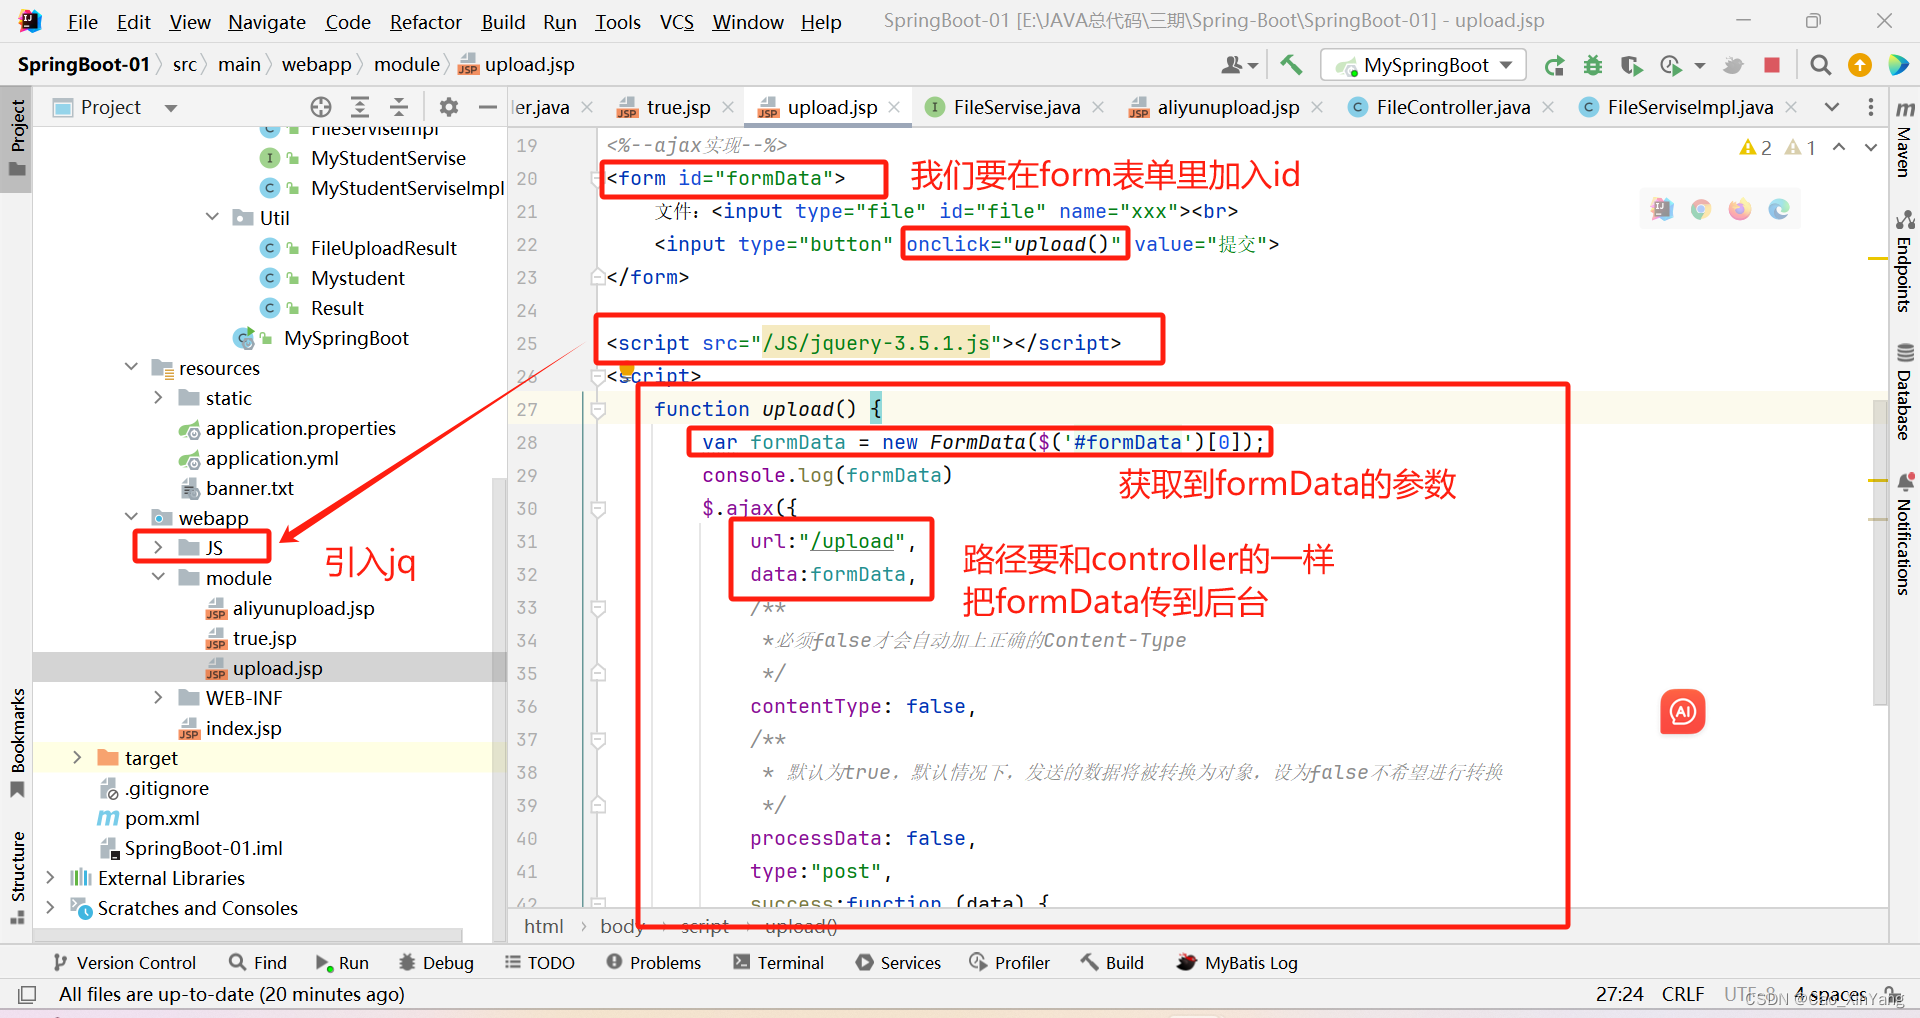Click the red AI assistant floating icon
The image size is (1920, 1018).
coord(1683,712)
